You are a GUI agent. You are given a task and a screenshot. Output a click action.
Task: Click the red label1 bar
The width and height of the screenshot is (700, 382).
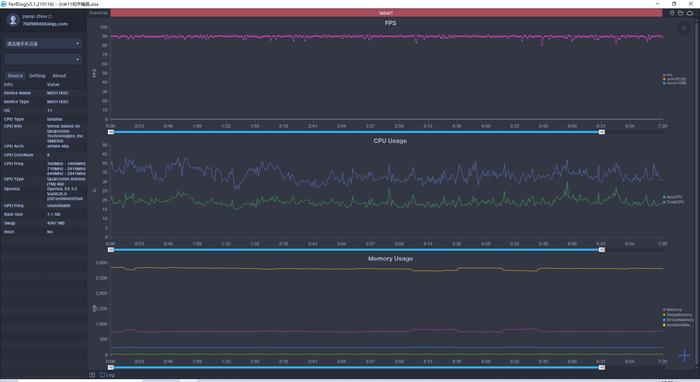(386, 13)
